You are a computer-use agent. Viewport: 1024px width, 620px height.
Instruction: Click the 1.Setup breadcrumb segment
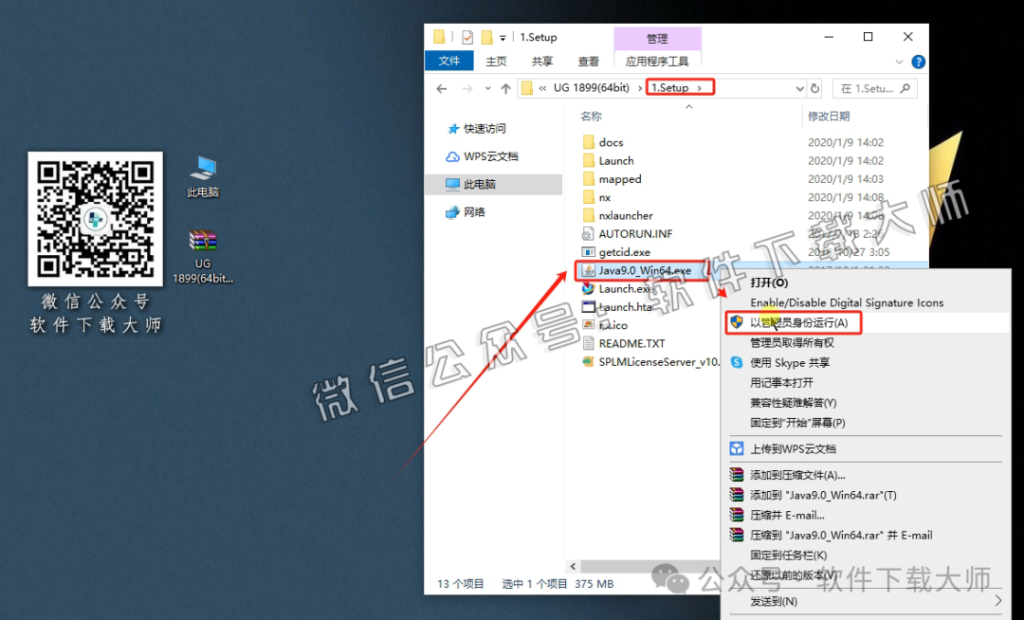671,88
